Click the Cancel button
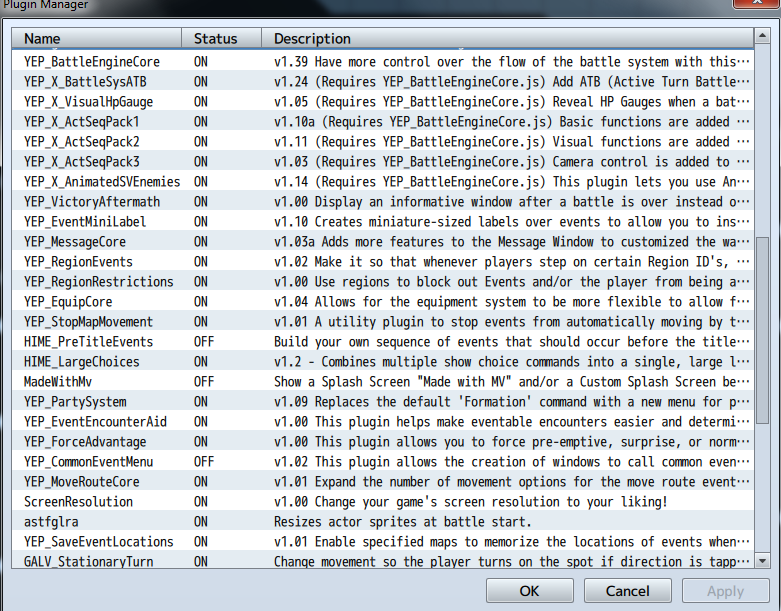 (x=628, y=591)
